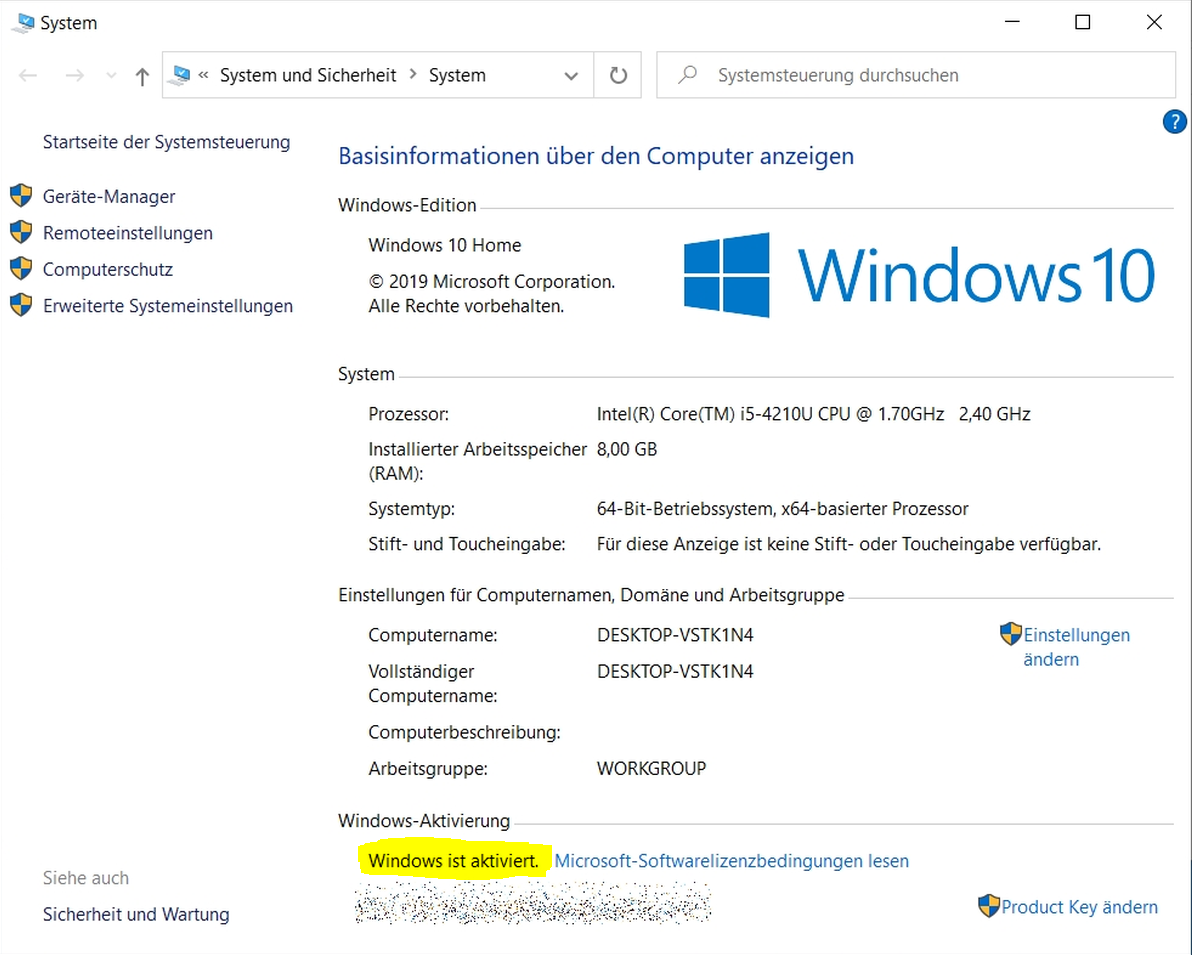Click the "Windows ist aktiviert." status text
1192x955 pixels.
pos(453,861)
